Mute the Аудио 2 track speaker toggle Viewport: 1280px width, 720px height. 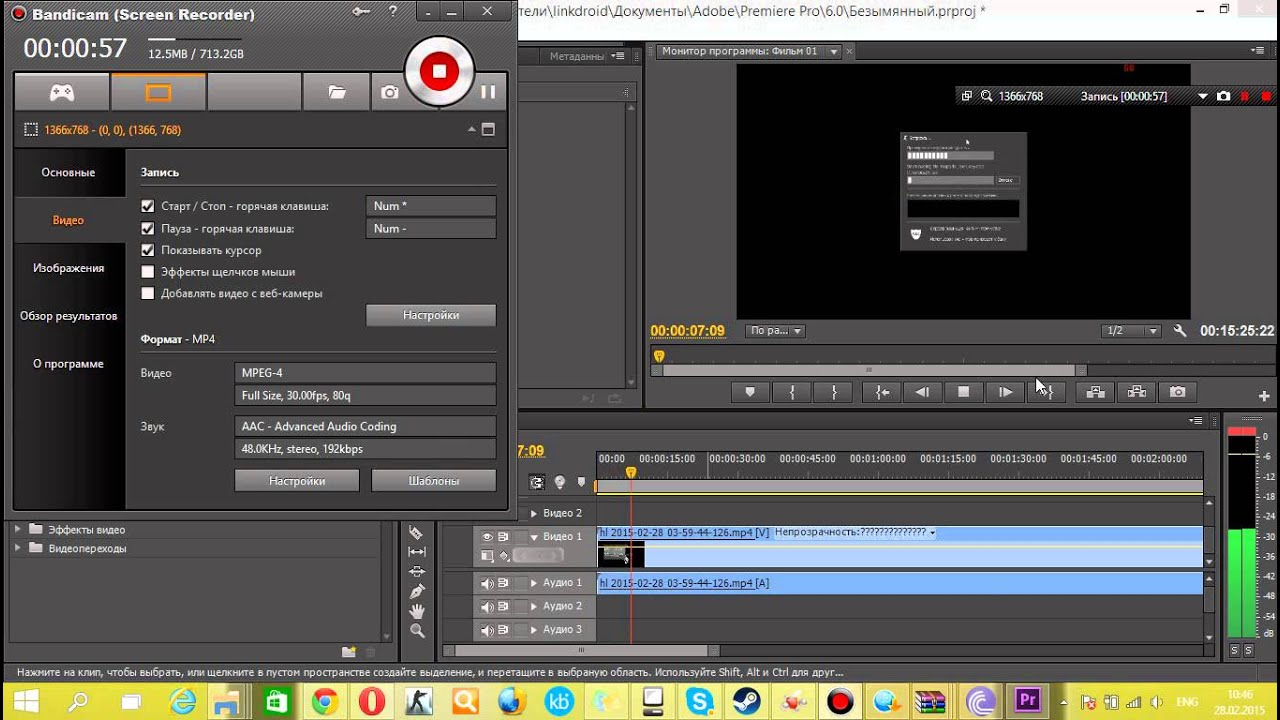(x=487, y=606)
